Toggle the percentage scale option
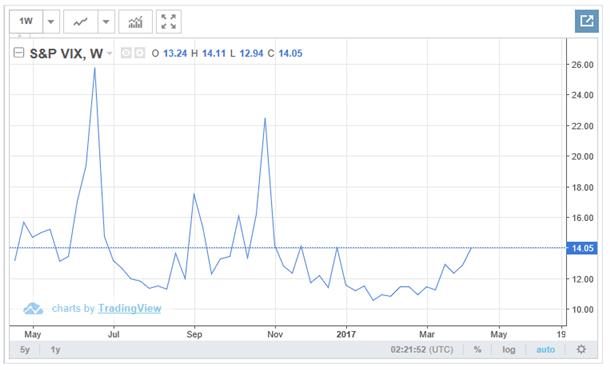610x370 pixels. click(477, 349)
